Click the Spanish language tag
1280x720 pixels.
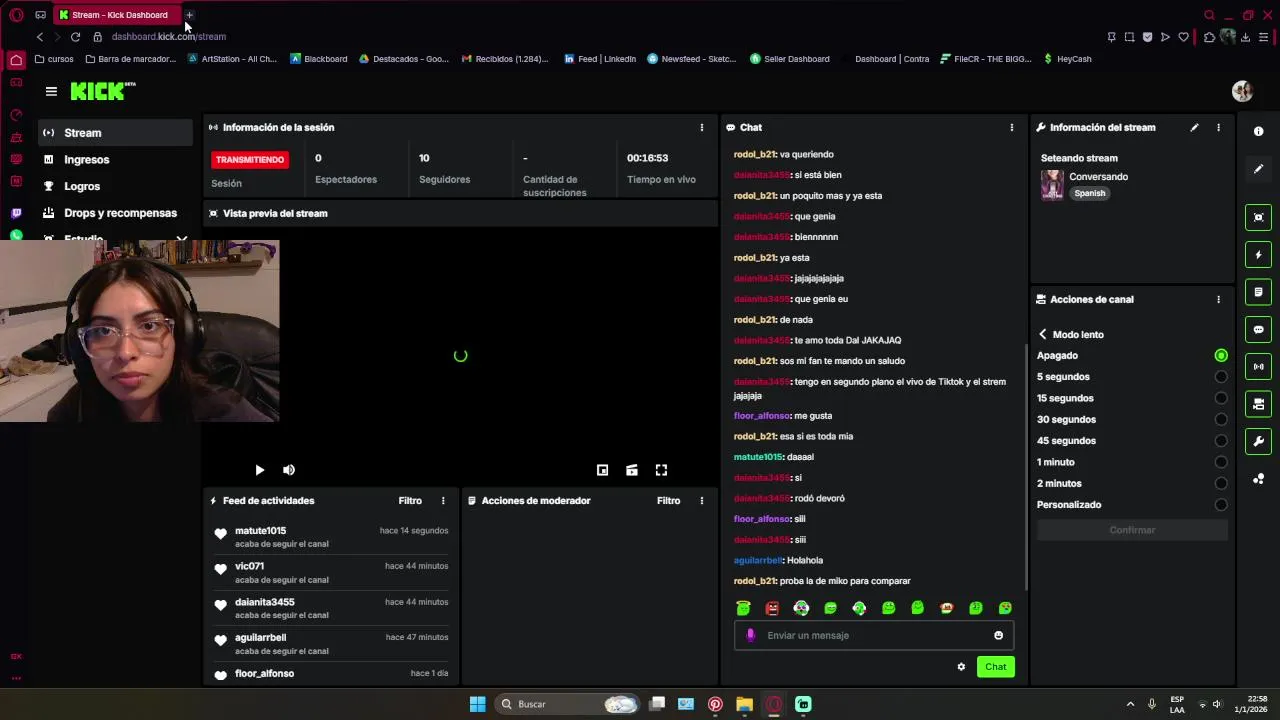click(1090, 193)
